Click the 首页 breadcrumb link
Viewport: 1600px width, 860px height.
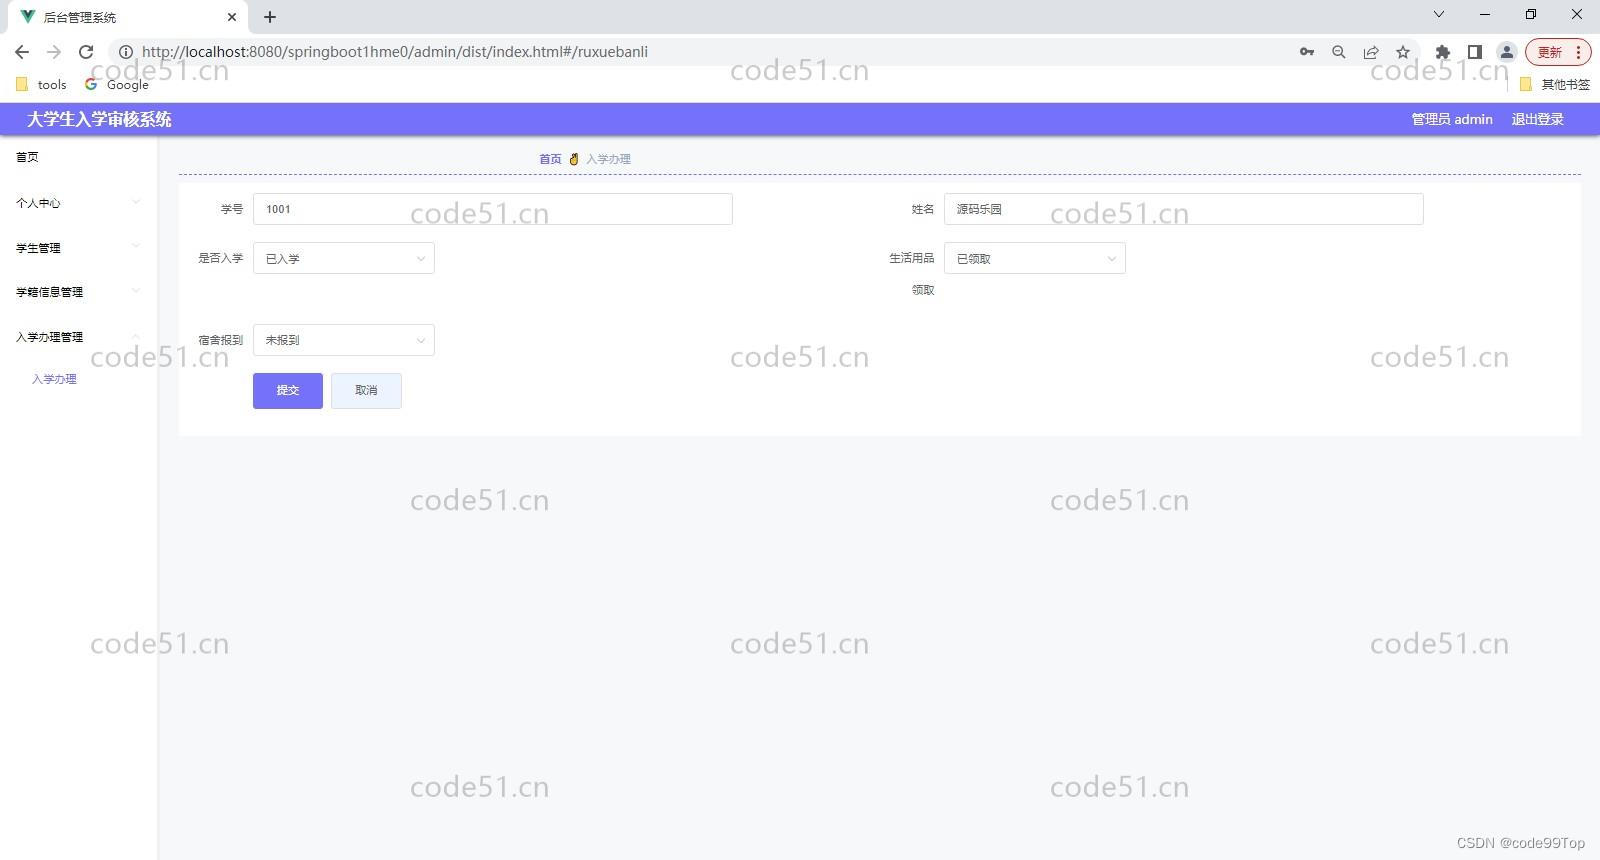point(550,159)
